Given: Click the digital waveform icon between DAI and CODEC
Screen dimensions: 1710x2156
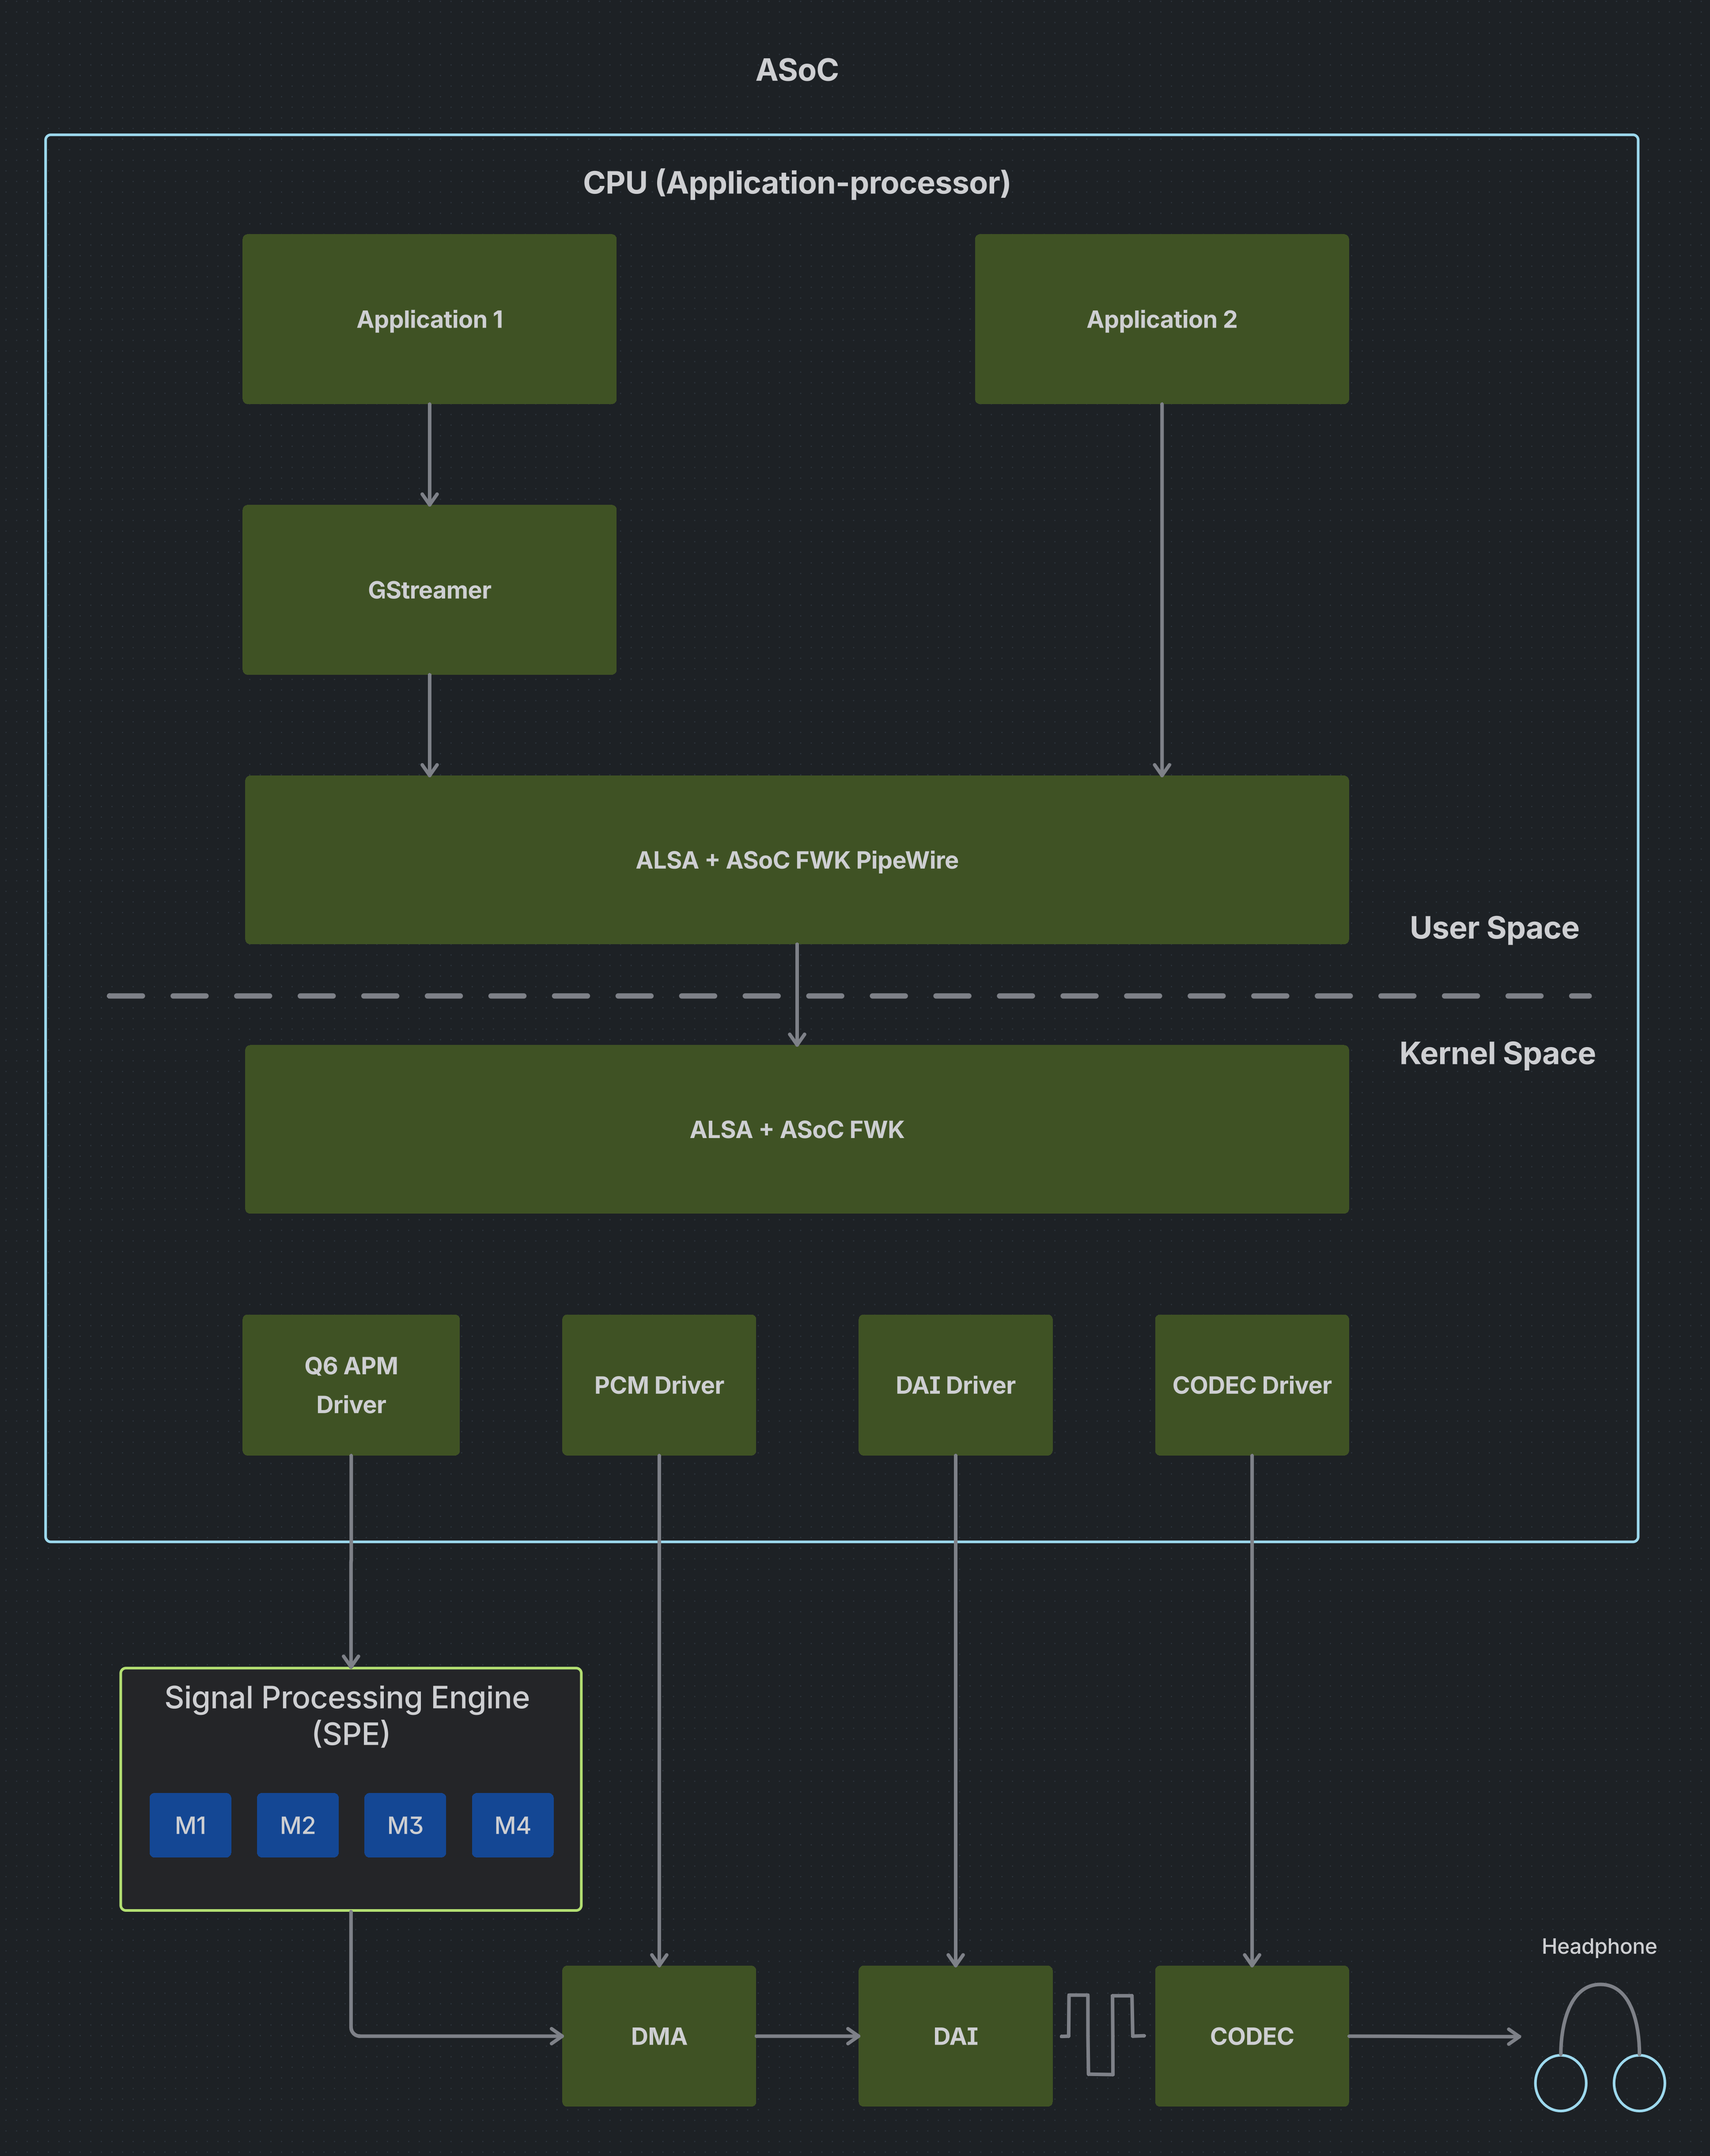Looking at the screenshot, I should [1103, 2034].
